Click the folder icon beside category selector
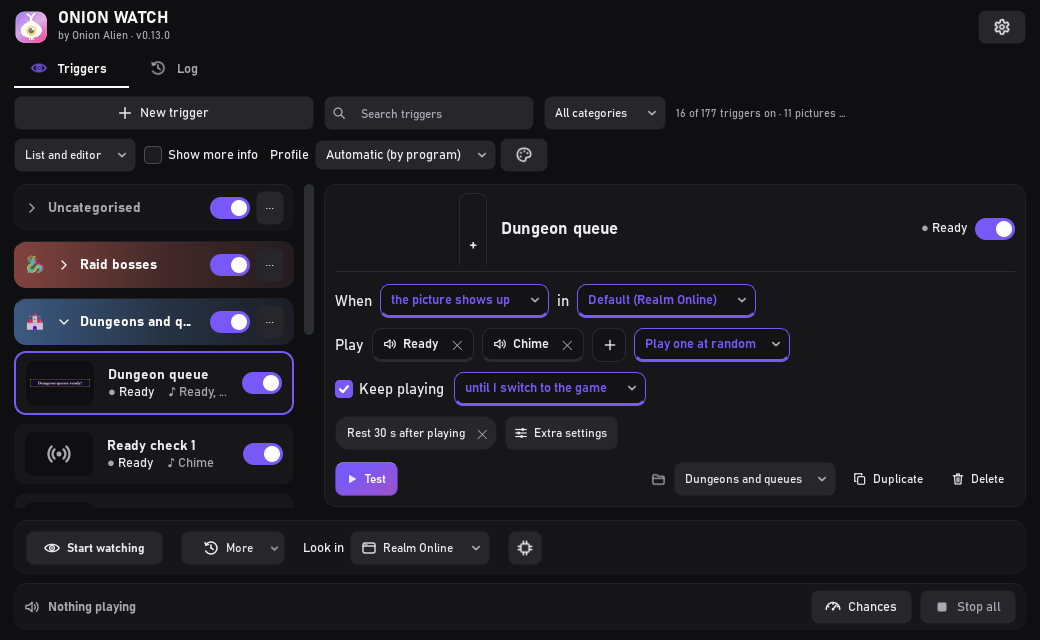This screenshot has height=640, width=1040. 658,479
